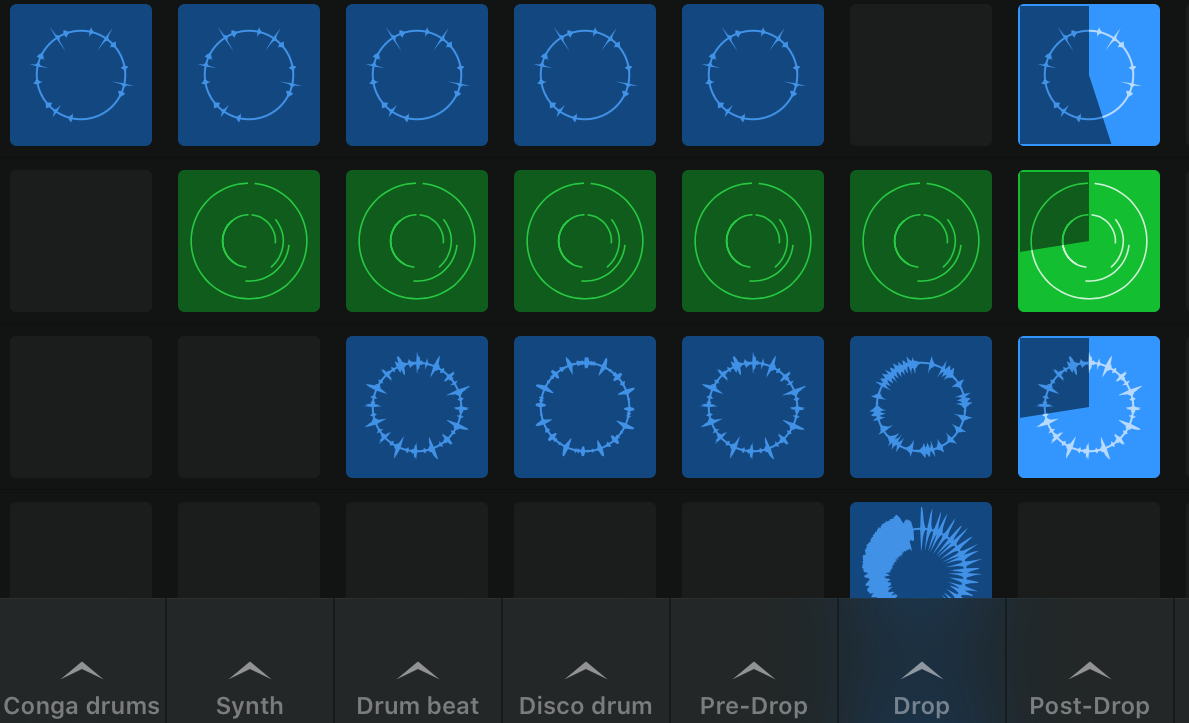Play third-row spiky blue loop in Drum beat column

[x=417, y=407]
